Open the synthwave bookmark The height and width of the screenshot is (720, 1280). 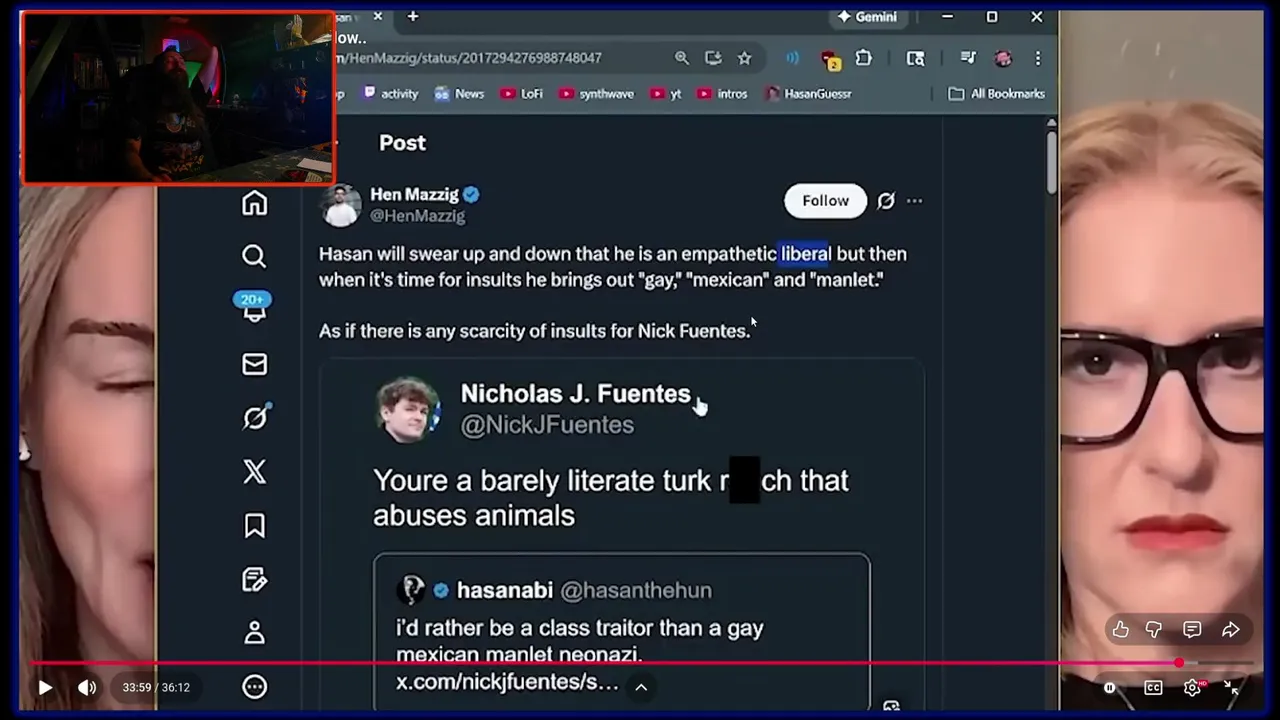pos(596,93)
